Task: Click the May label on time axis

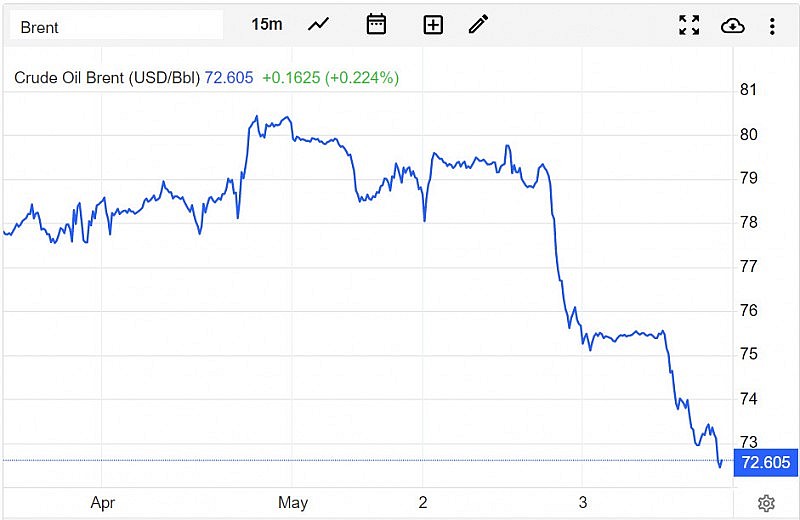Action: click(x=293, y=502)
